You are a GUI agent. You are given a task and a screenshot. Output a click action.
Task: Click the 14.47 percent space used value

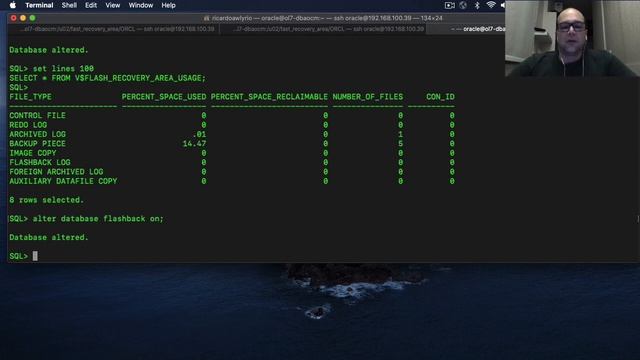click(194, 144)
